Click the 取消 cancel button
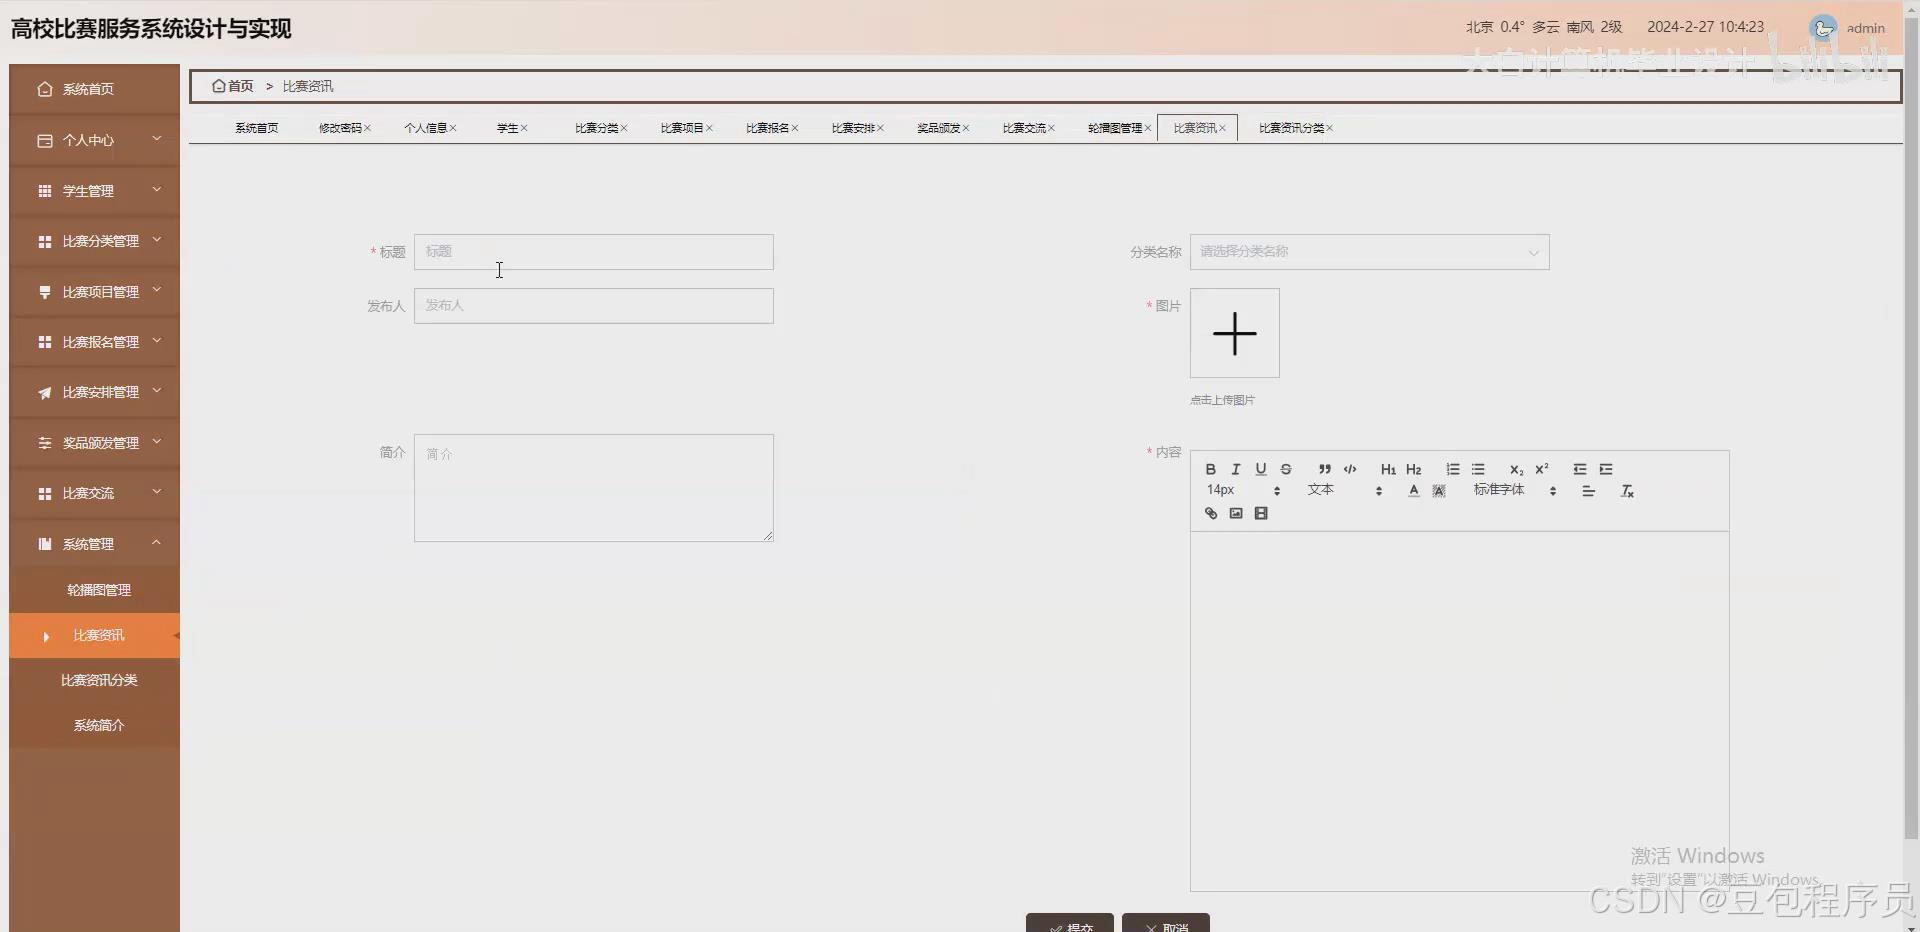Image resolution: width=1920 pixels, height=932 pixels. point(1165,923)
